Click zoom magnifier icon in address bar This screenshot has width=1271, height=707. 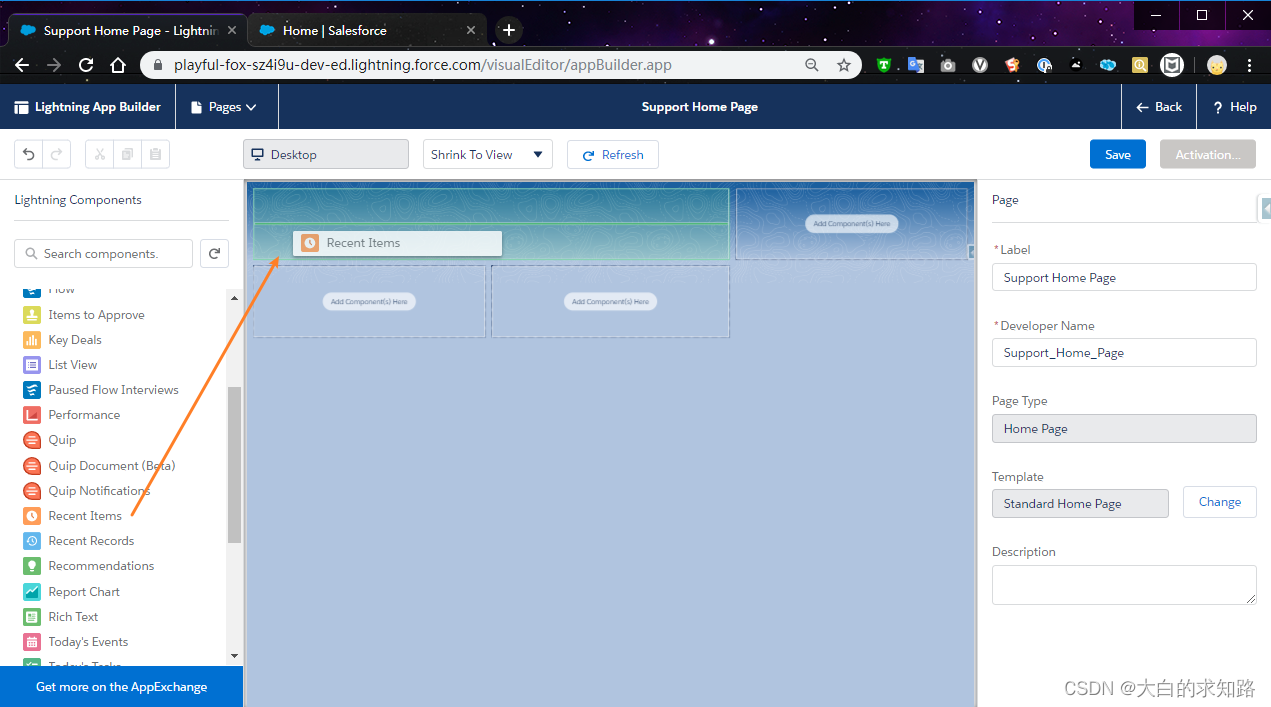tap(812, 65)
